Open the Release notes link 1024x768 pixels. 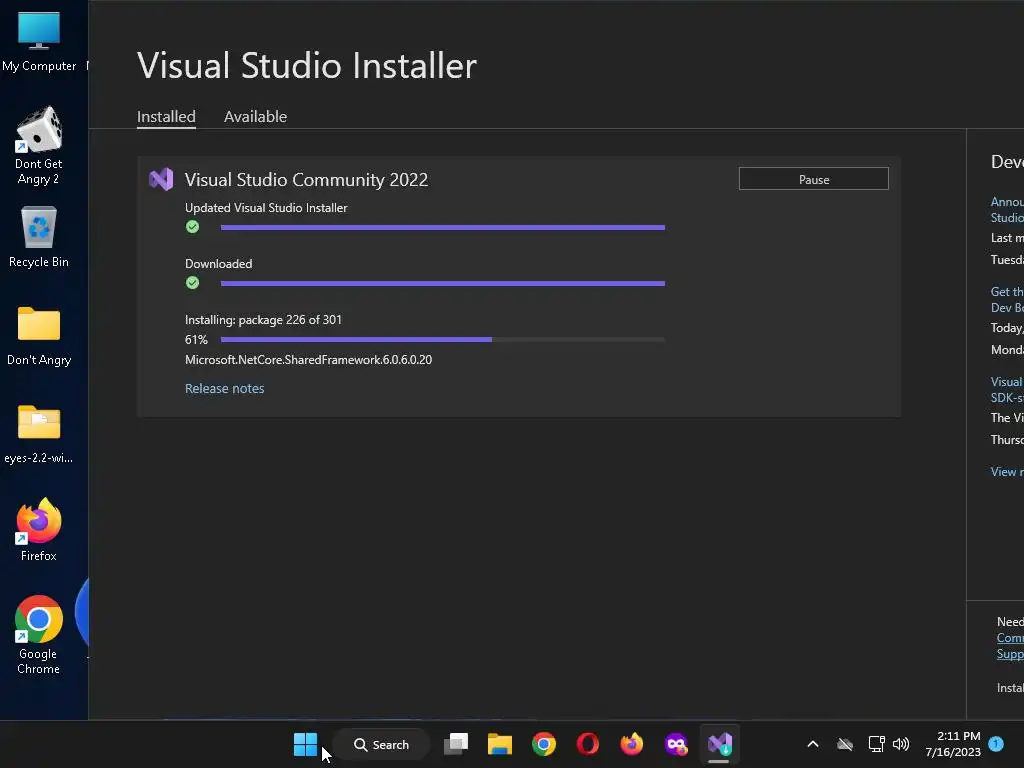224,389
